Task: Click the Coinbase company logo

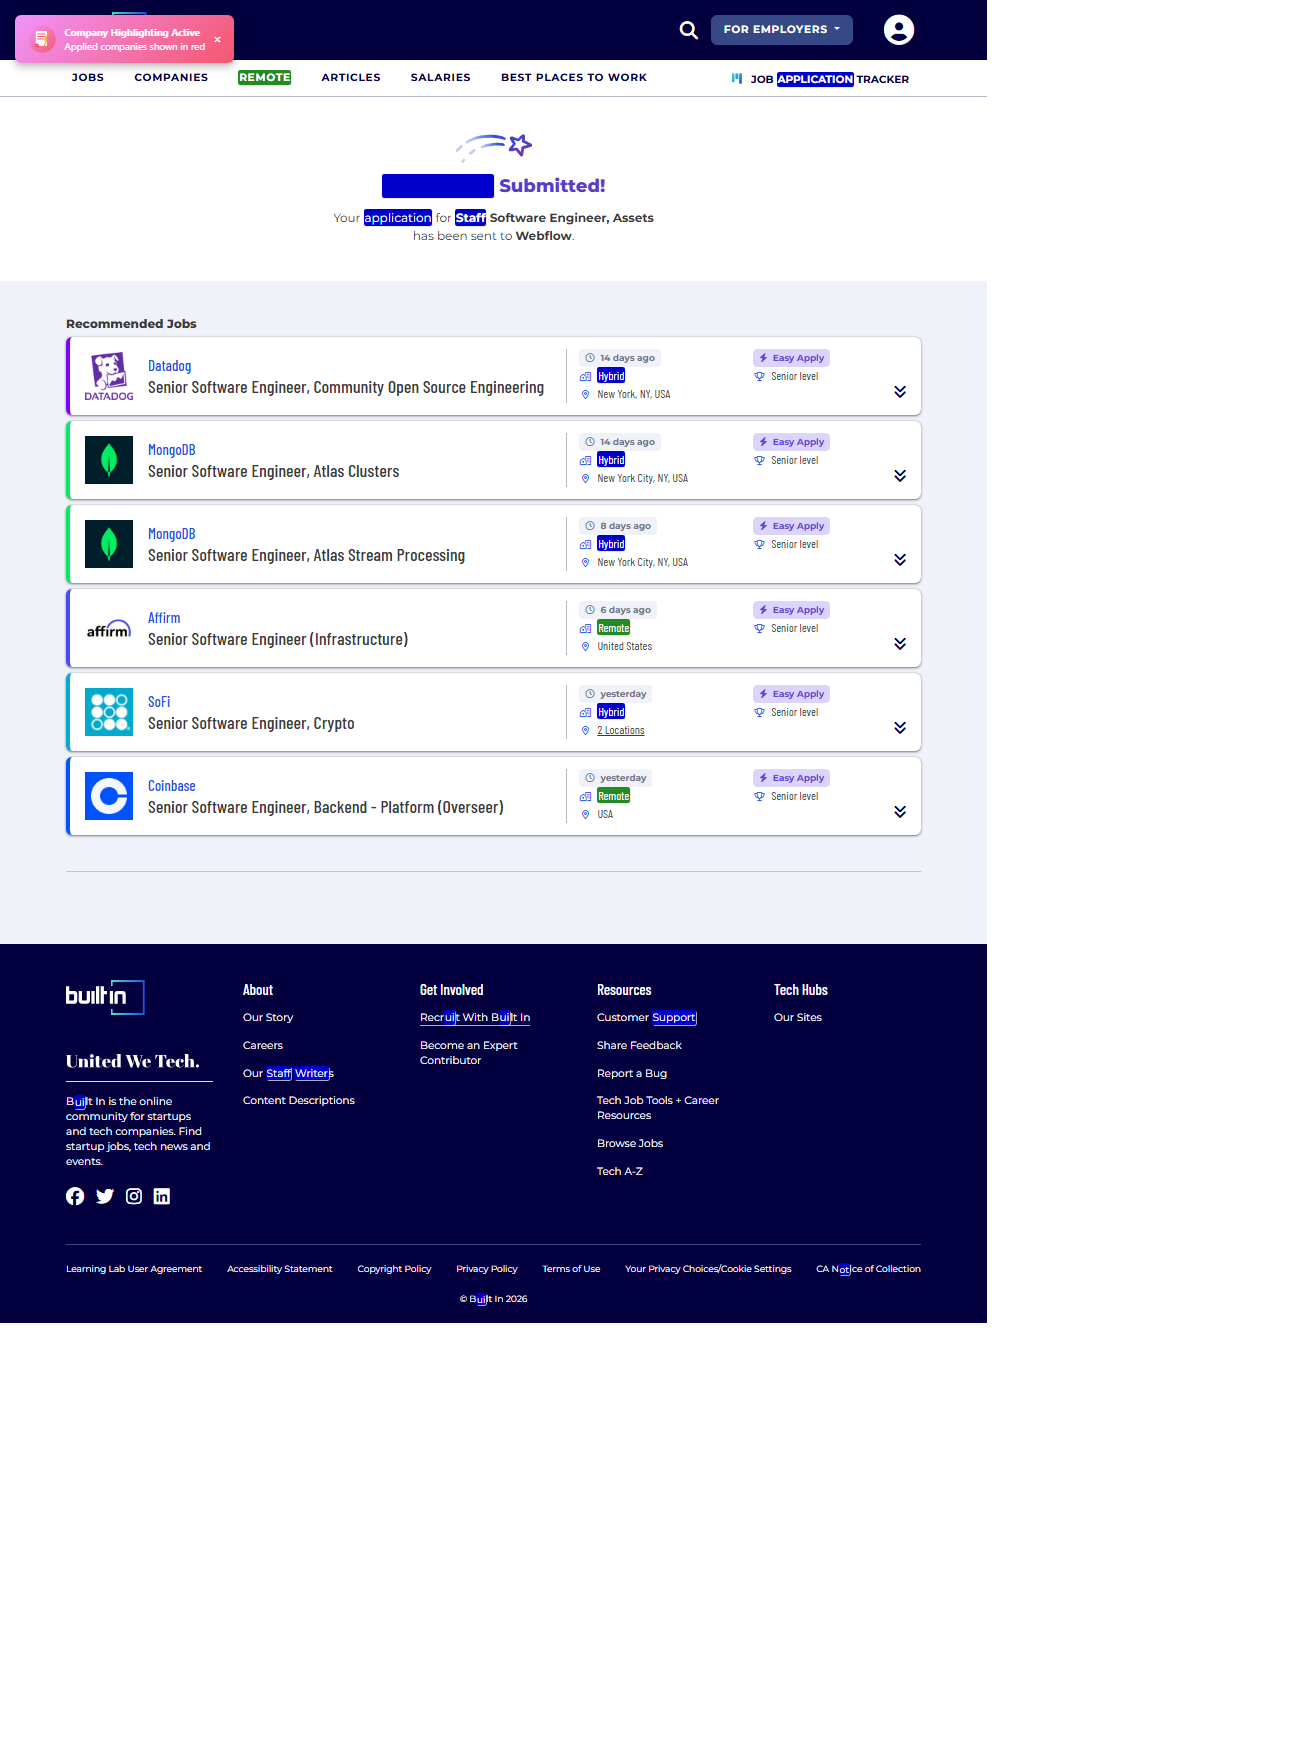Action: [x=109, y=796]
